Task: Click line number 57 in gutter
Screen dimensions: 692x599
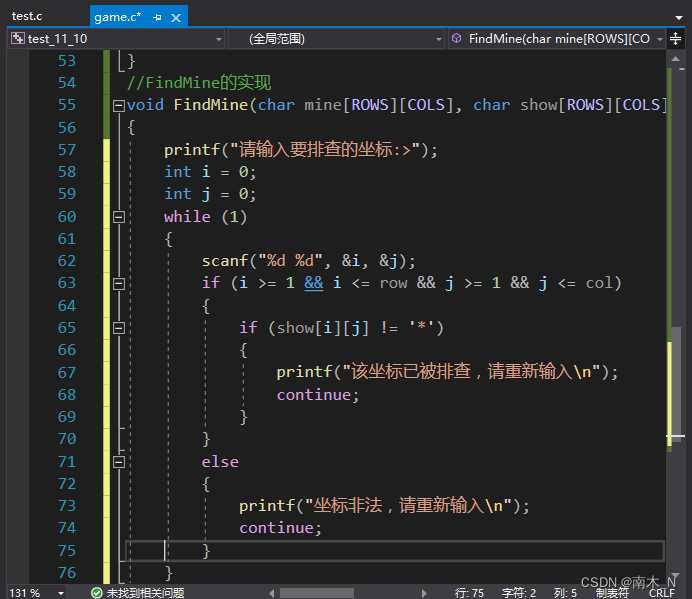Action: coord(67,150)
